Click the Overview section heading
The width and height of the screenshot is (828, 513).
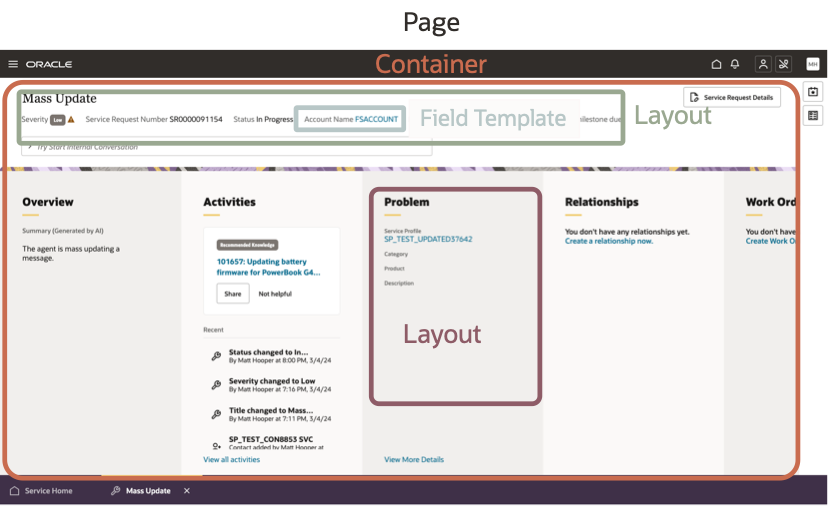click(48, 202)
